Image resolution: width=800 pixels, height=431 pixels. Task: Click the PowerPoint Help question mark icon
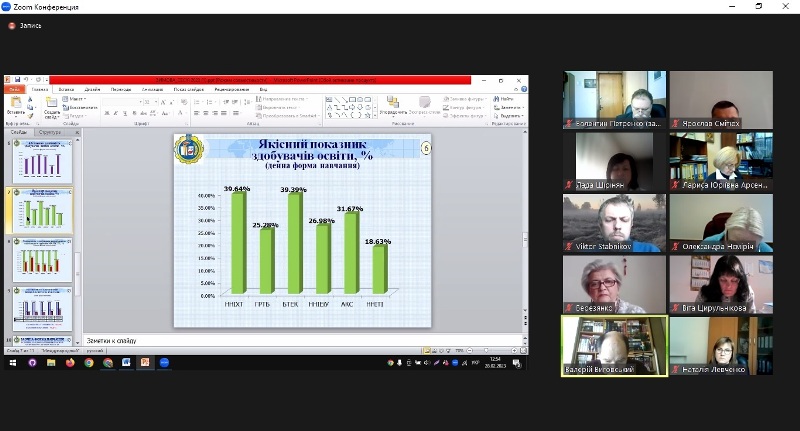523,89
